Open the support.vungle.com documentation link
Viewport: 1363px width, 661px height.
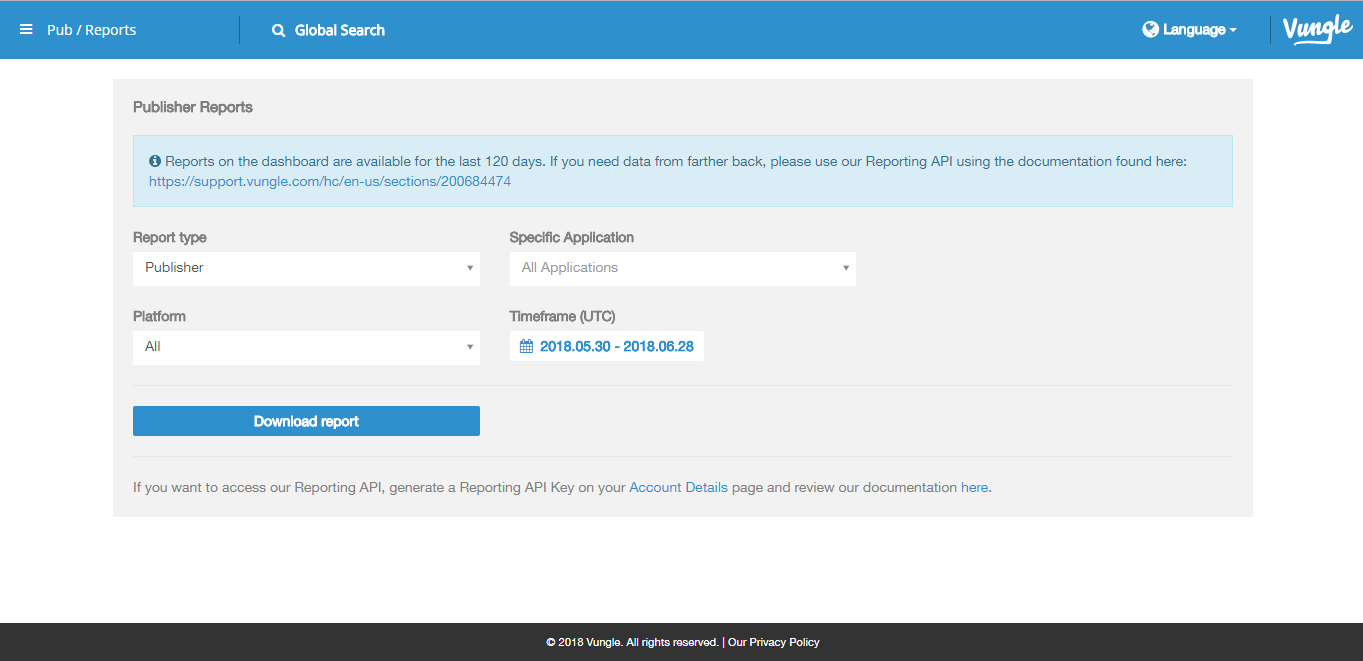[x=330, y=182]
